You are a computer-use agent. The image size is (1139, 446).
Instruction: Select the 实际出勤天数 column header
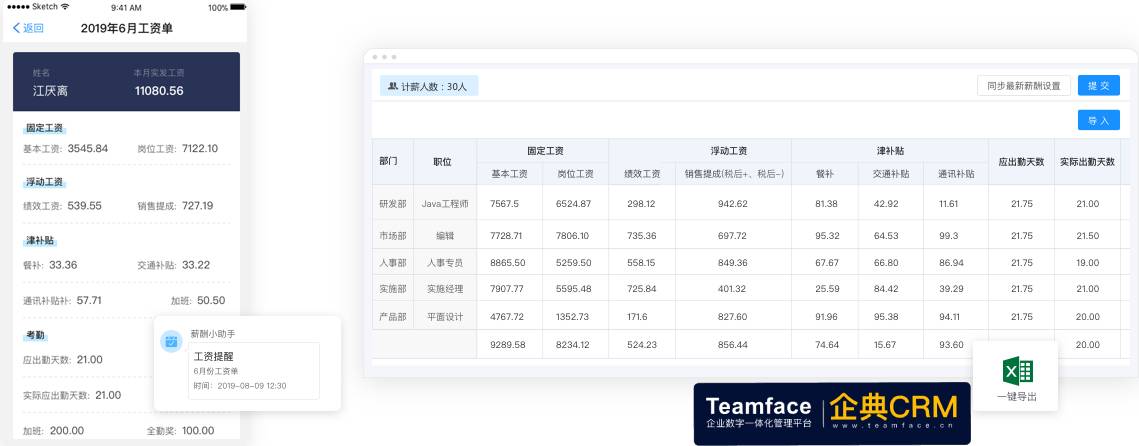point(1087,161)
